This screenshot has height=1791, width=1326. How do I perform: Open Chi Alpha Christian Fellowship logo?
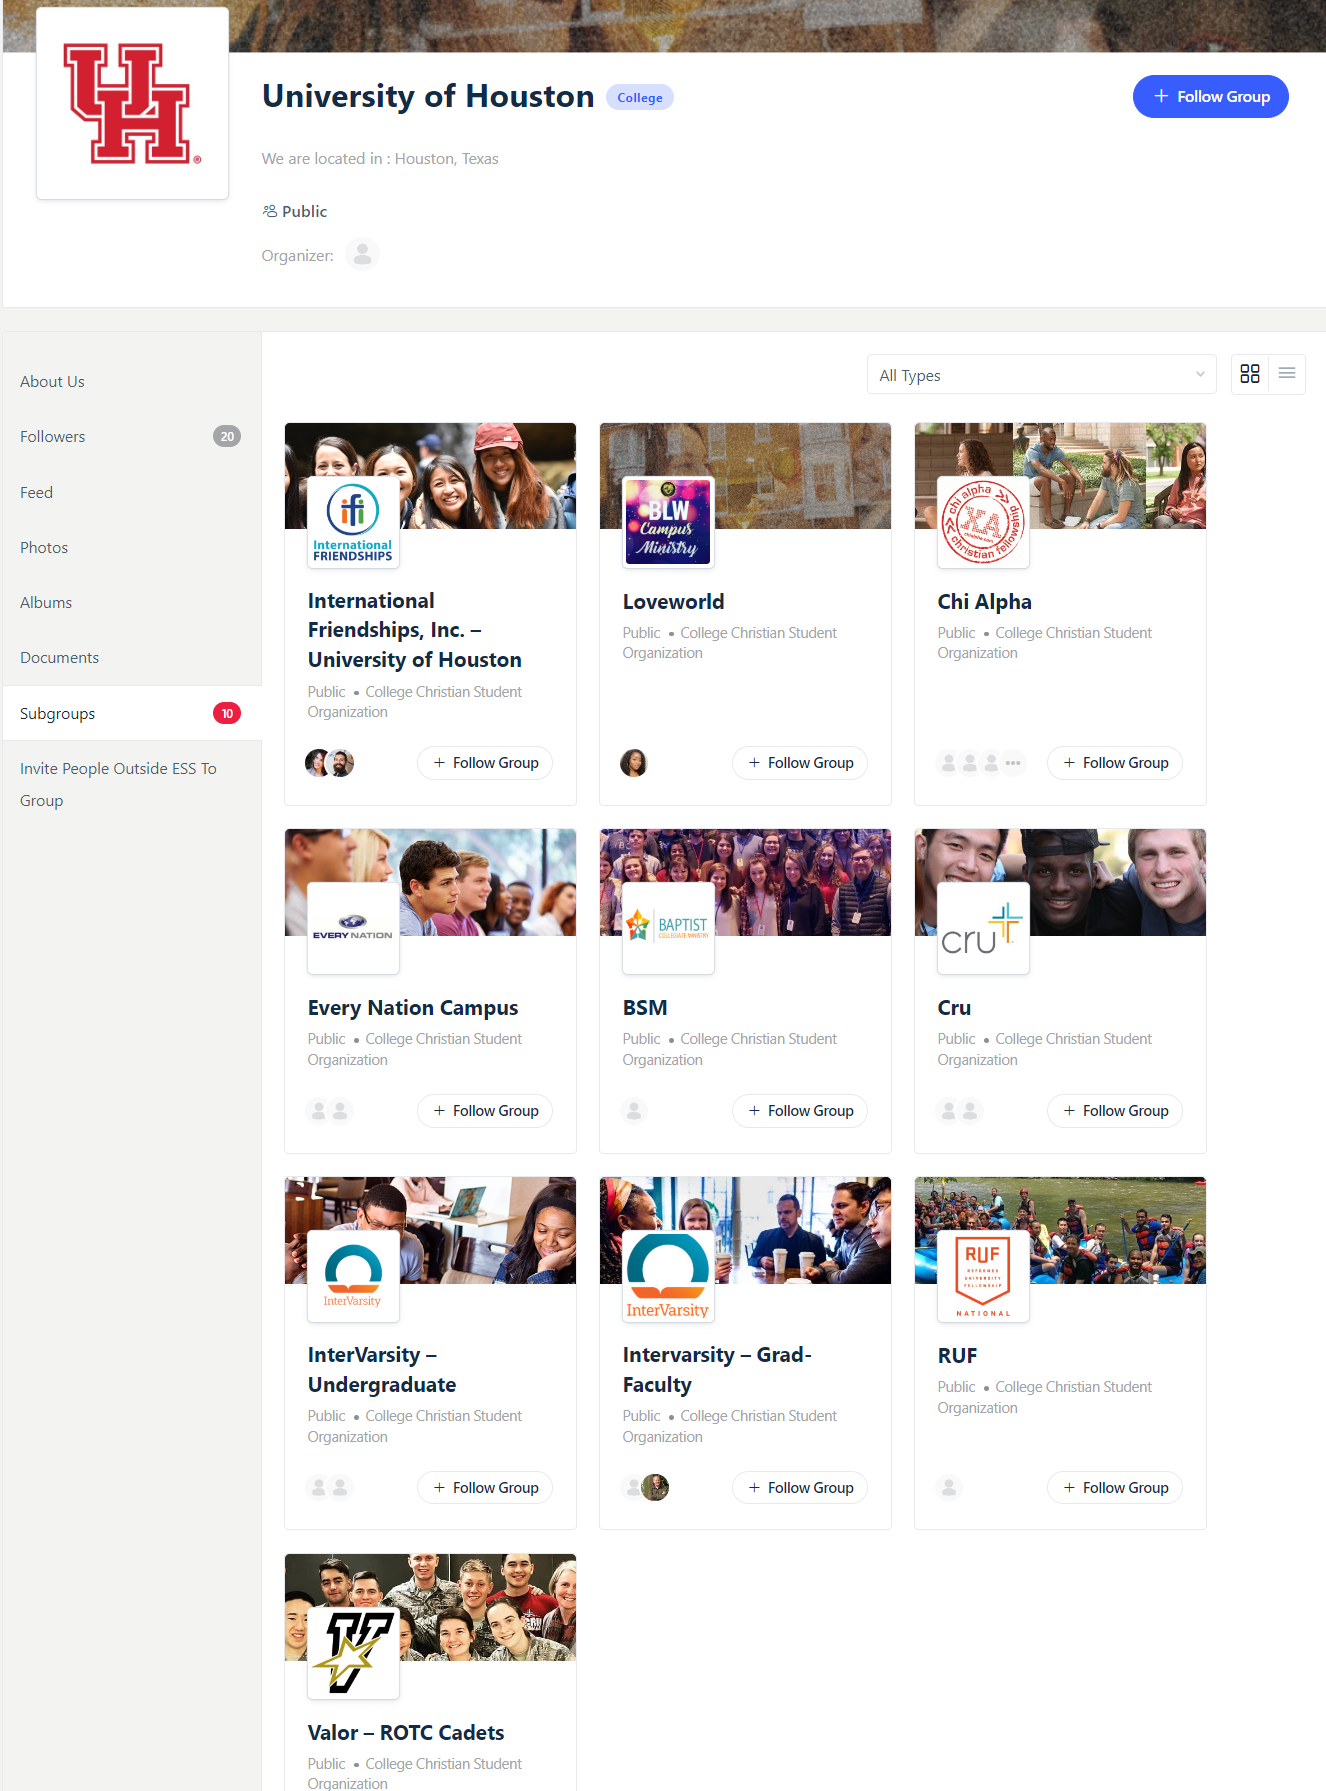983,523
